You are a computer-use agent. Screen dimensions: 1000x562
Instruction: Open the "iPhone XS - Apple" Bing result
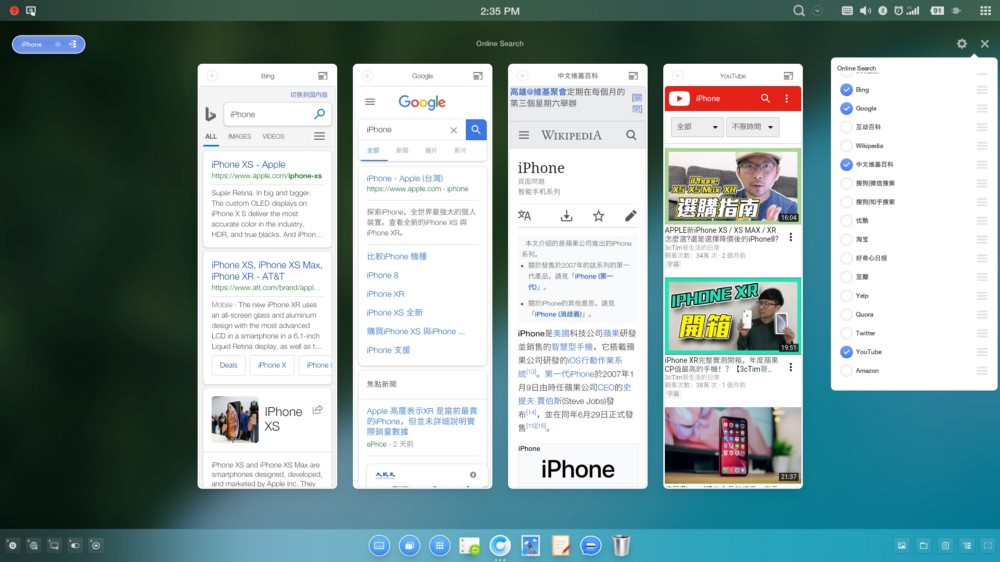(248, 164)
